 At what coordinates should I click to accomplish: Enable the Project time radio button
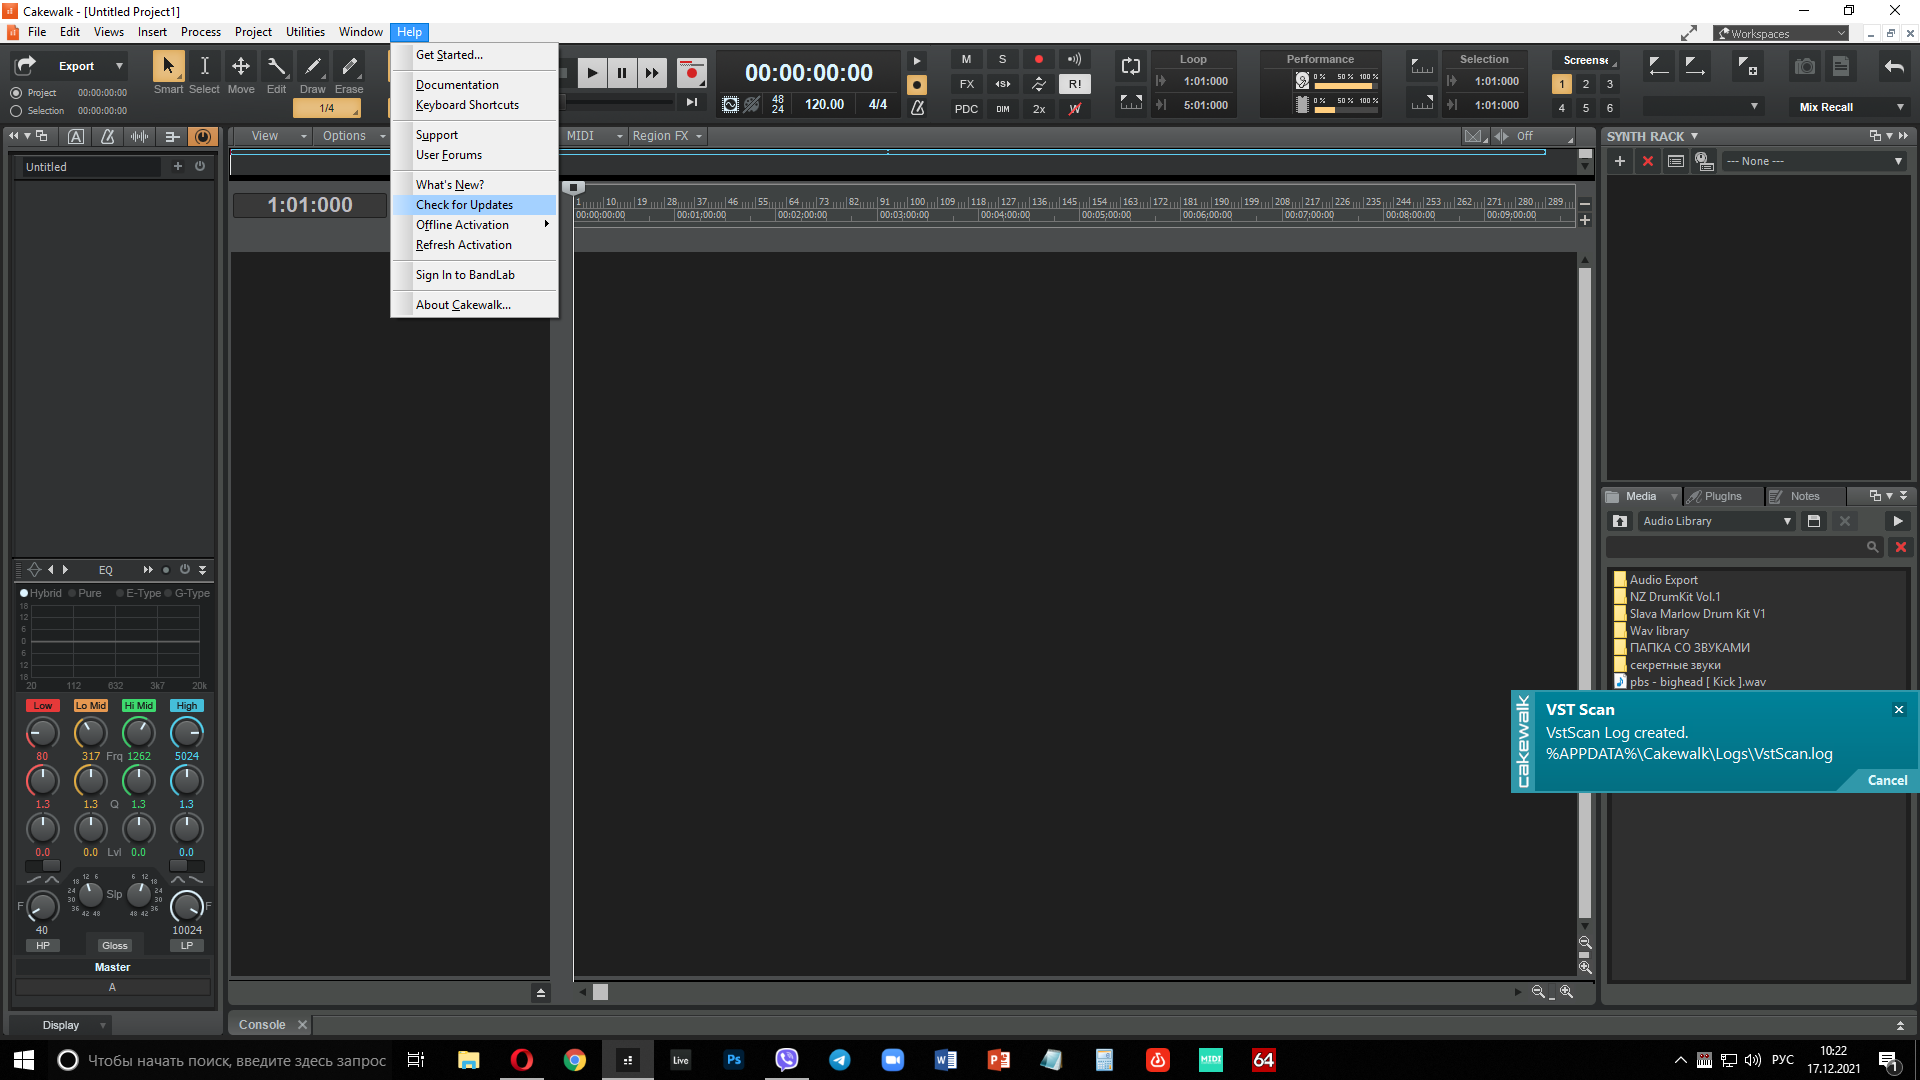tap(16, 92)
